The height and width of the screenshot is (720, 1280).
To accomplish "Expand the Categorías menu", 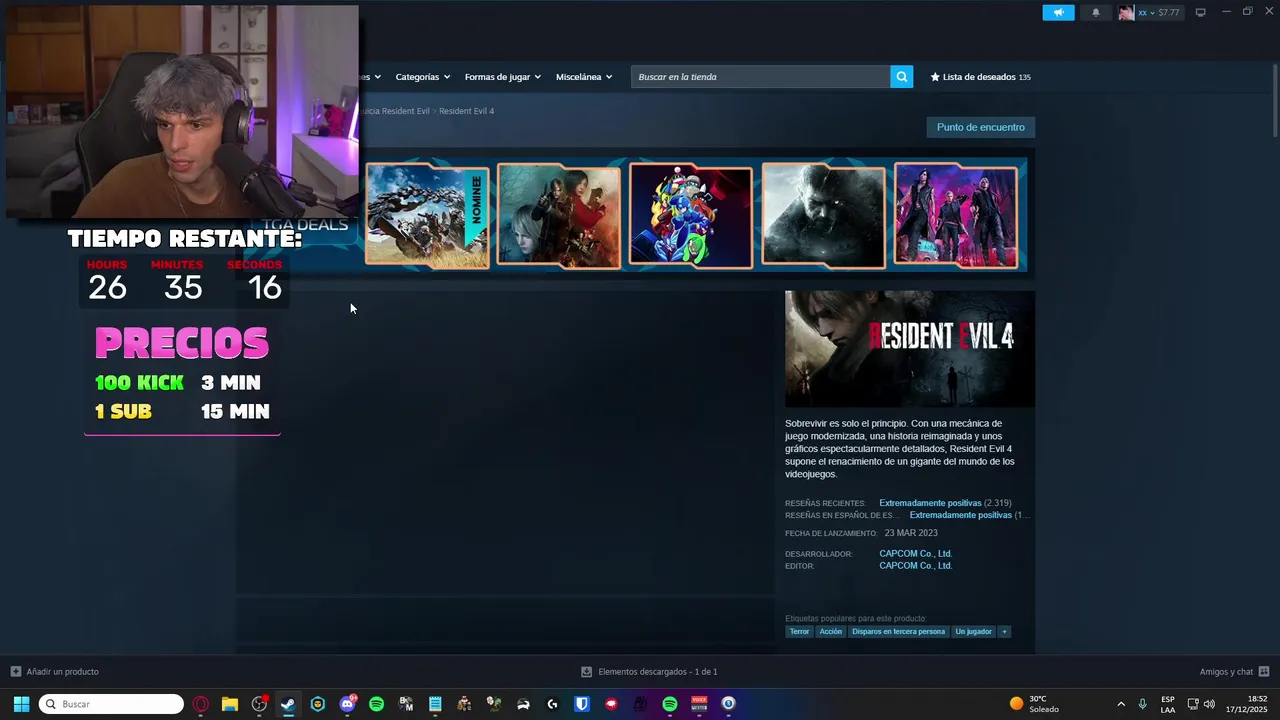I will tap(422, 77).
